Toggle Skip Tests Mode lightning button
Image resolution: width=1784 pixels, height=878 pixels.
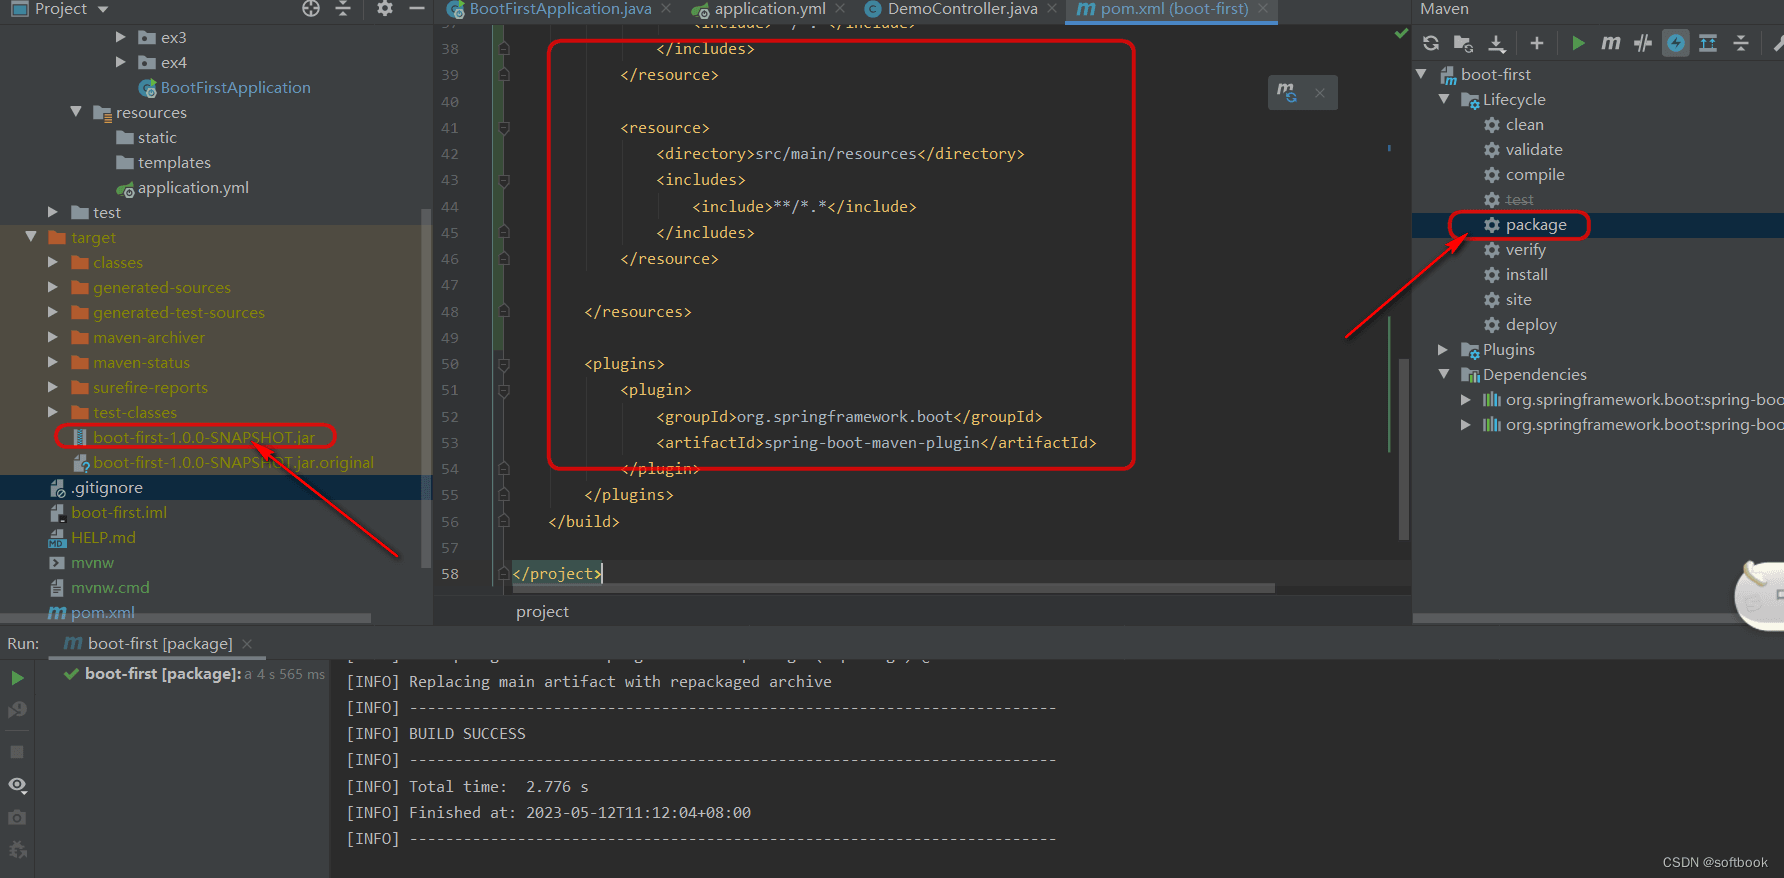(1676, 43)
